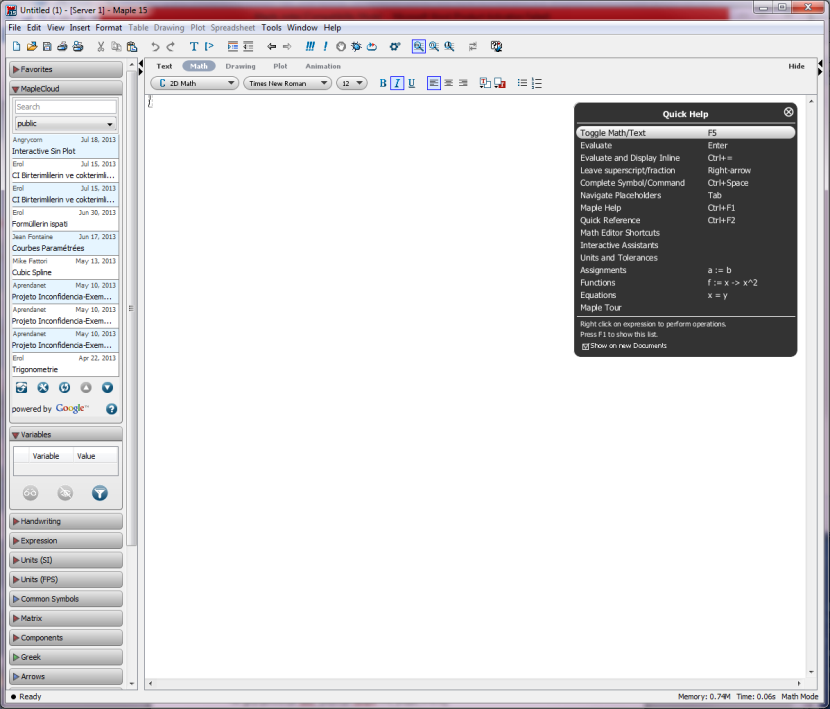Open Cubic Spline cloud document

(65, 267)
